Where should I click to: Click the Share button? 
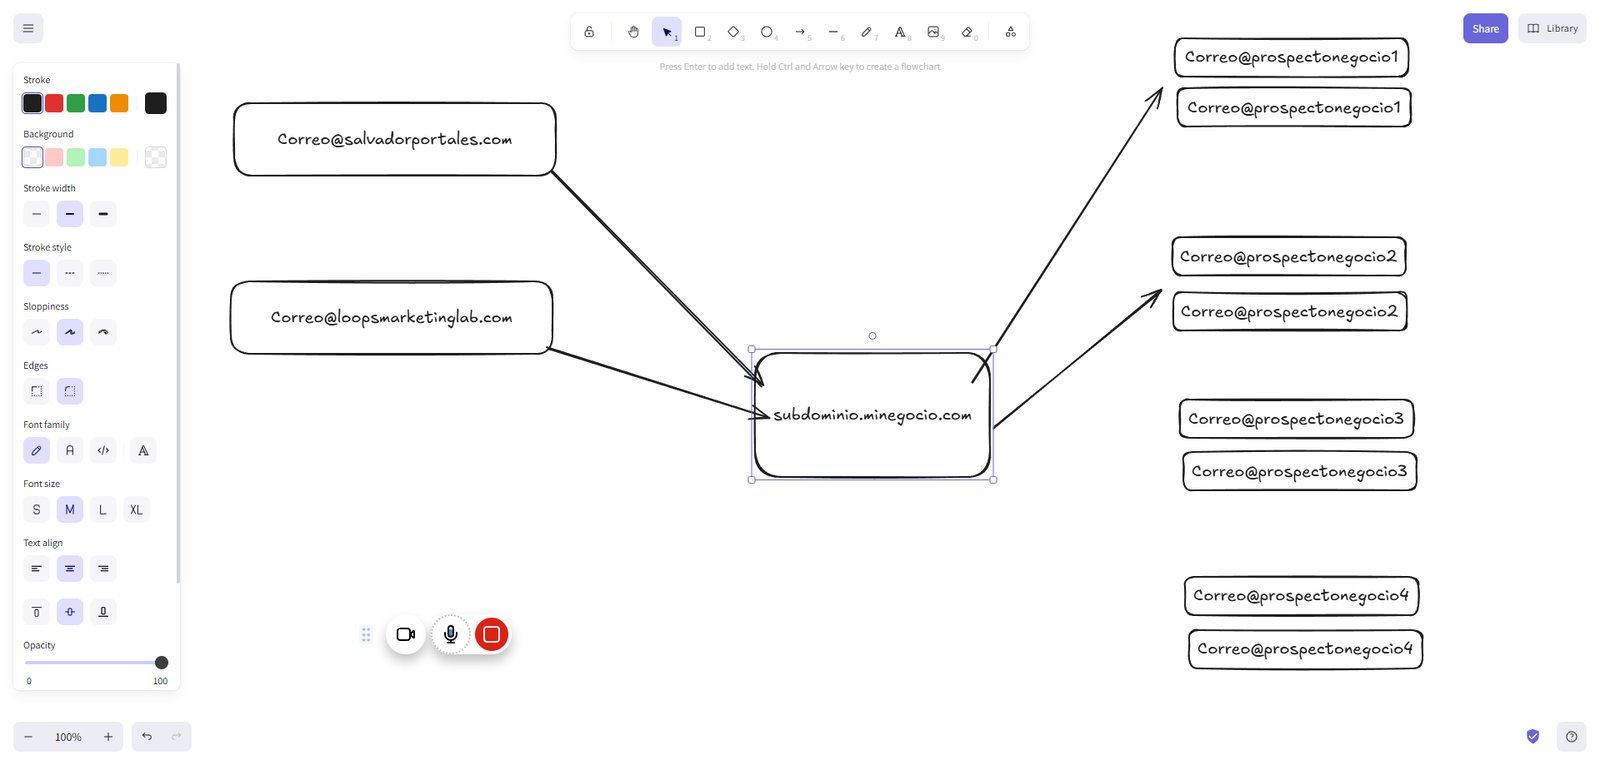click(1485, 28)
